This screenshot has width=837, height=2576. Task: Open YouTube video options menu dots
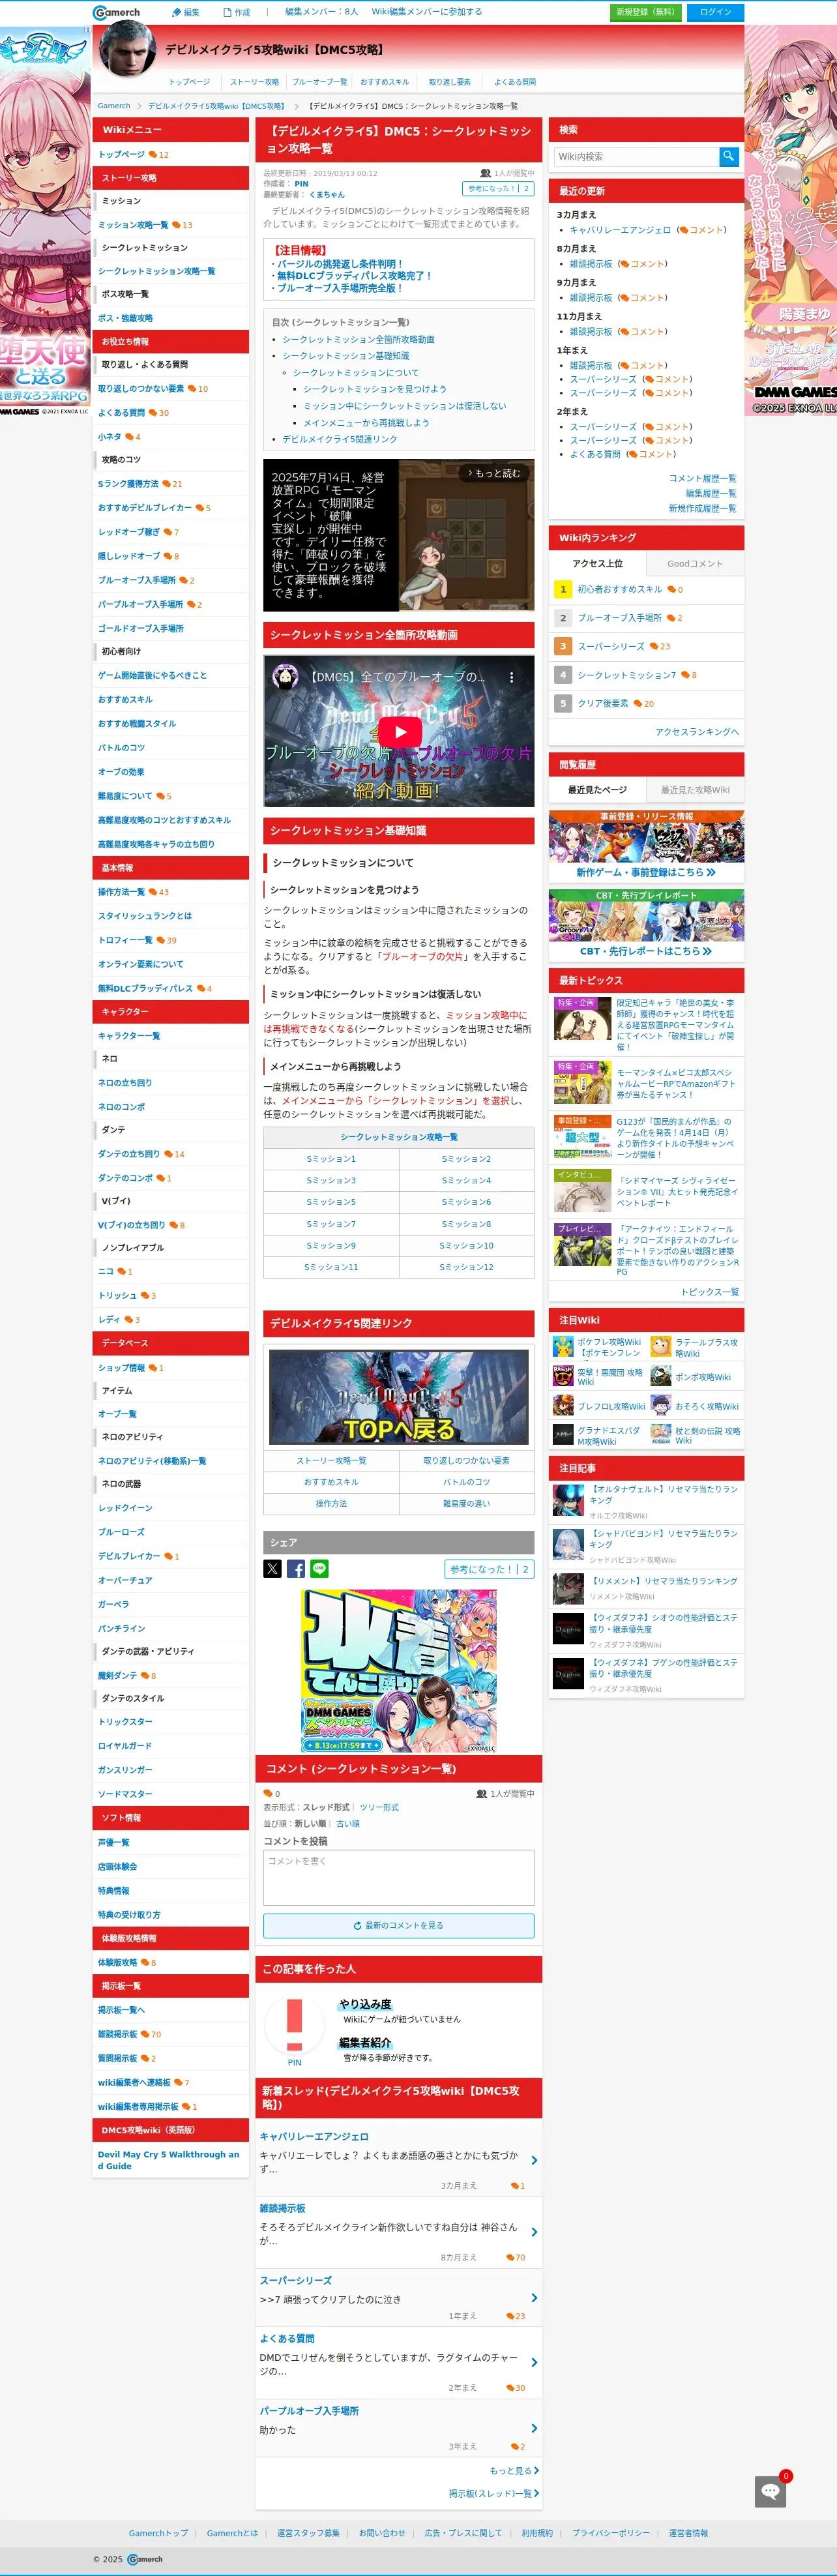tap(512, 677)
